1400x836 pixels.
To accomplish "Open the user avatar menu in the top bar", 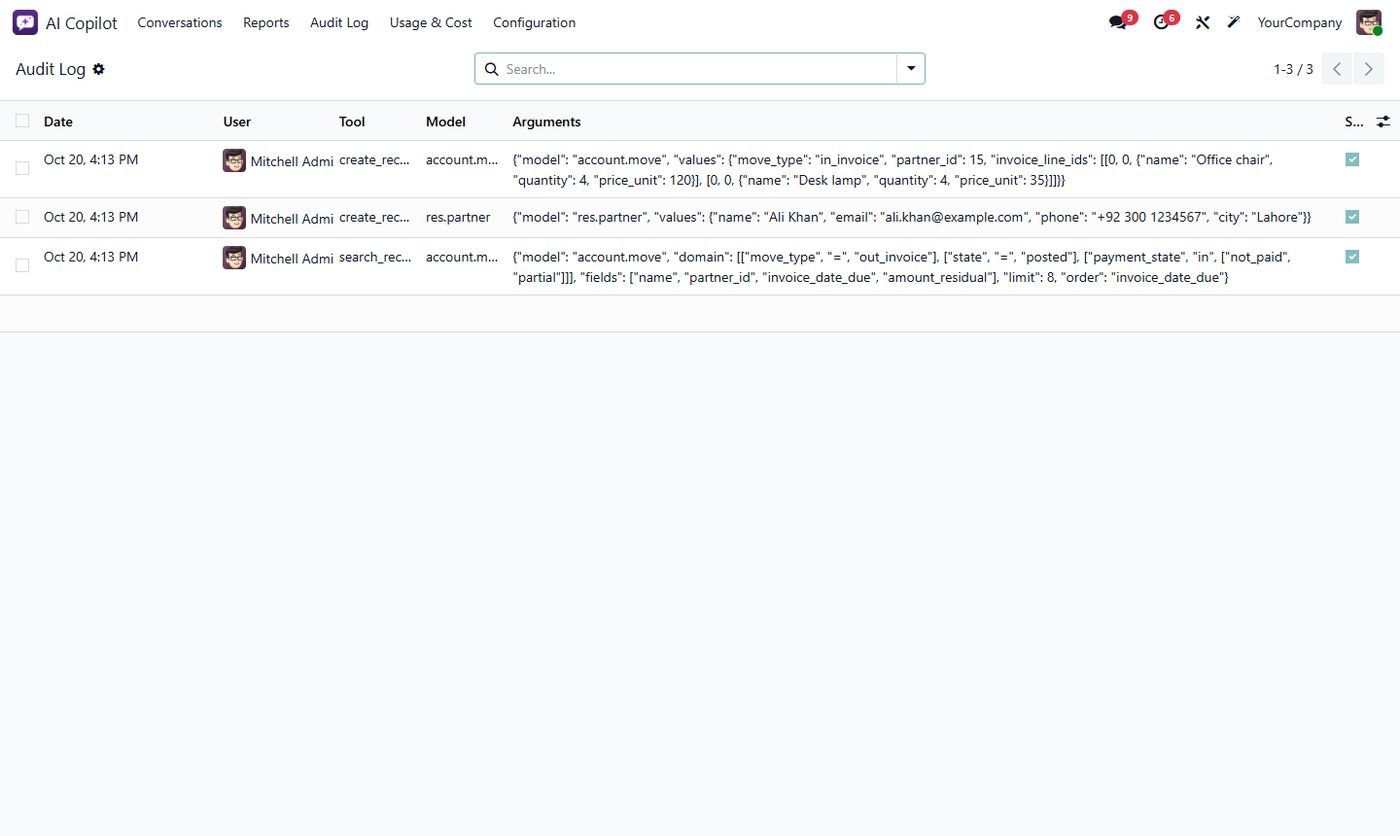I will 1369,22.
